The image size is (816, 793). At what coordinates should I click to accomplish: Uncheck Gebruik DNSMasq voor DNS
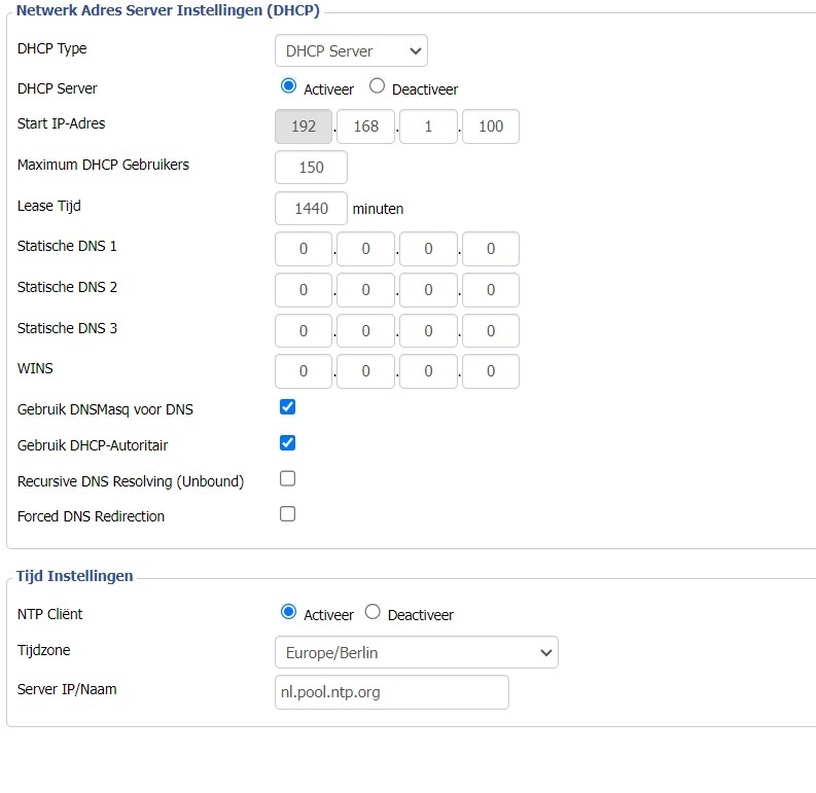287,407
